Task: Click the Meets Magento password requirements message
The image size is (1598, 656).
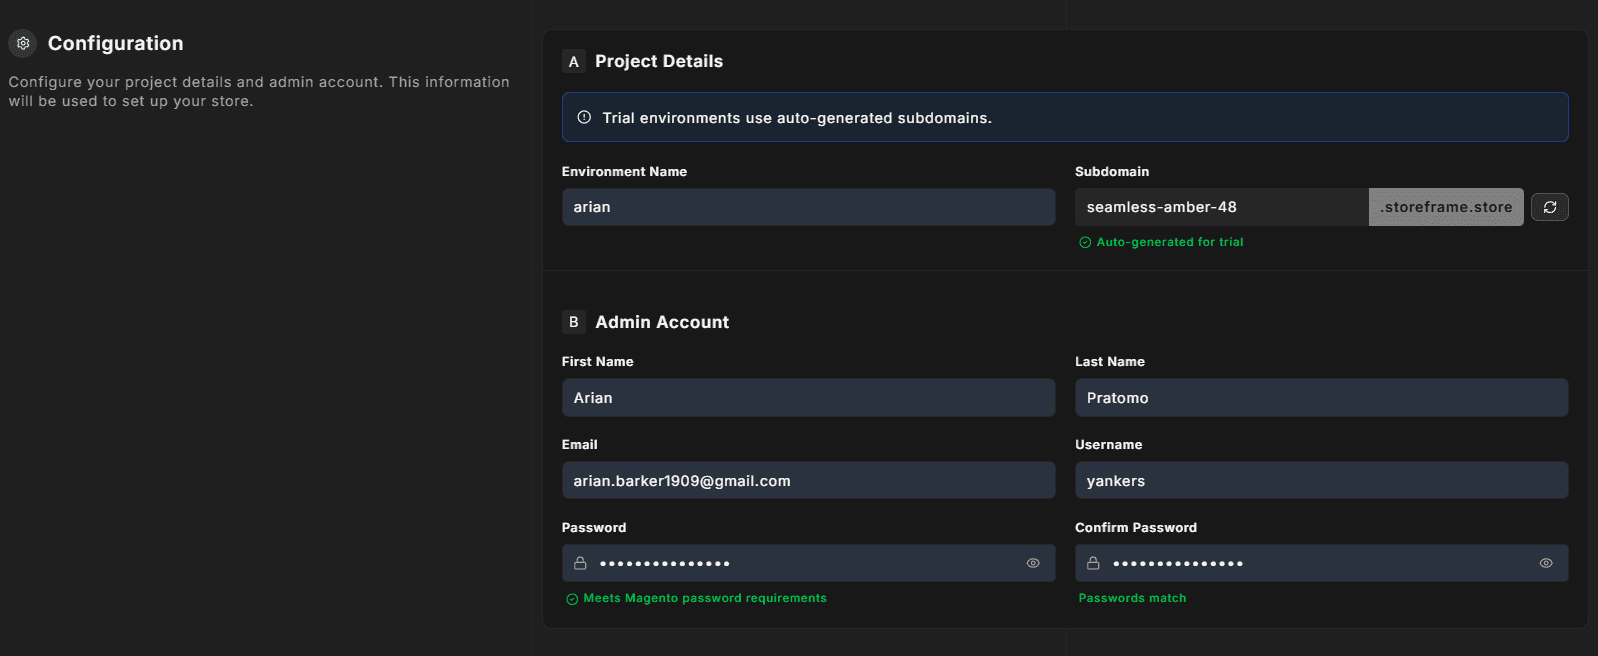Action: coord(705,598)
